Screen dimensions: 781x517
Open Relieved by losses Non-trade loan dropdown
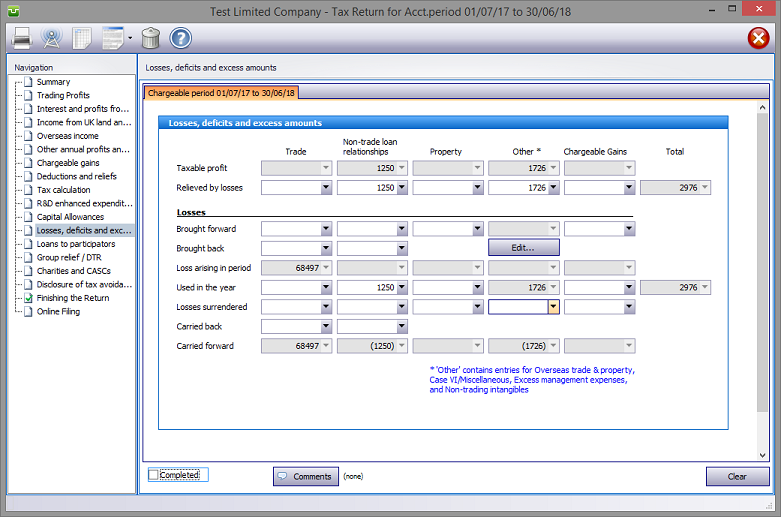click(x=401, y=187)
